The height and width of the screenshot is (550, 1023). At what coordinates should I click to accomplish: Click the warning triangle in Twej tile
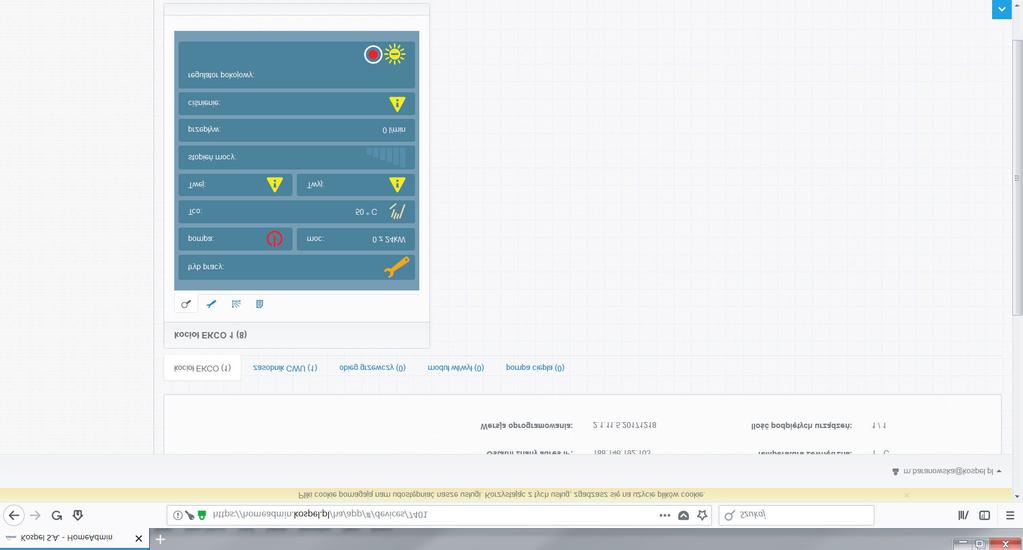pyautogui.click(x=275, y=185)
